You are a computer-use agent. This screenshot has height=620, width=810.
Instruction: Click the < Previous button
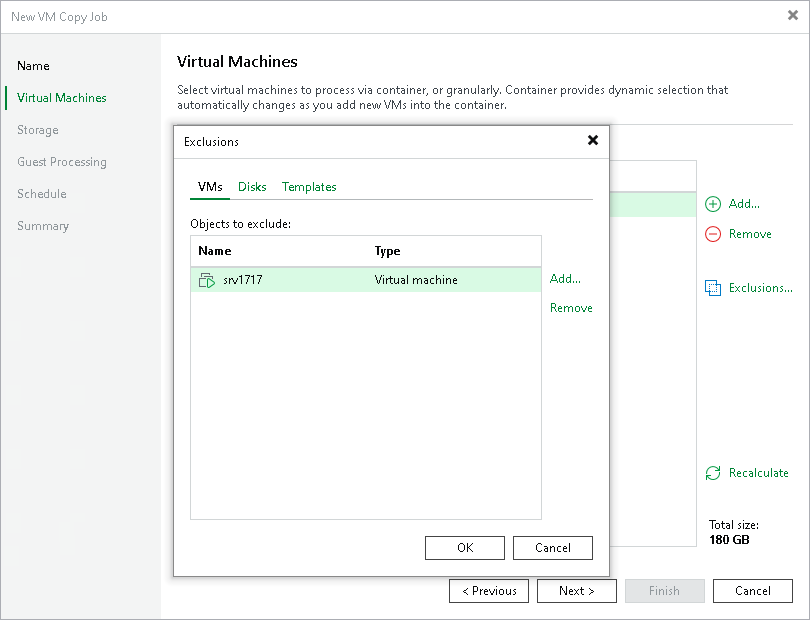489,591
